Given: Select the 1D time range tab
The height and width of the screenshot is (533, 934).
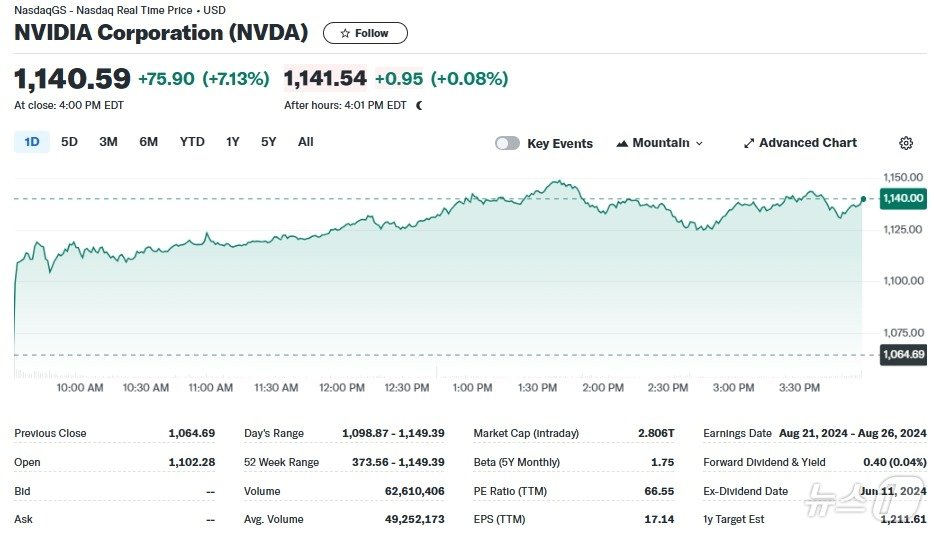Looking at the screenshot, I should pyautogui.click(x=32, y=142).
